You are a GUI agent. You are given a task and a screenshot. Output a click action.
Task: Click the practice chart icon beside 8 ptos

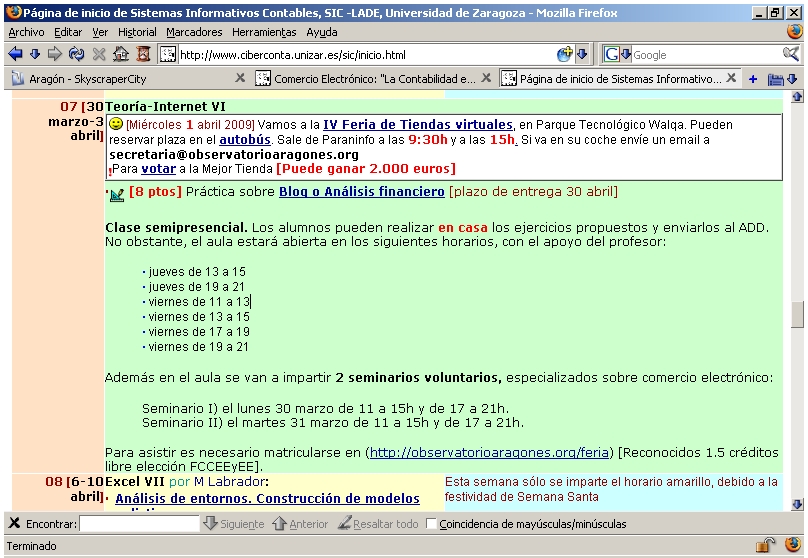(117, 195)
